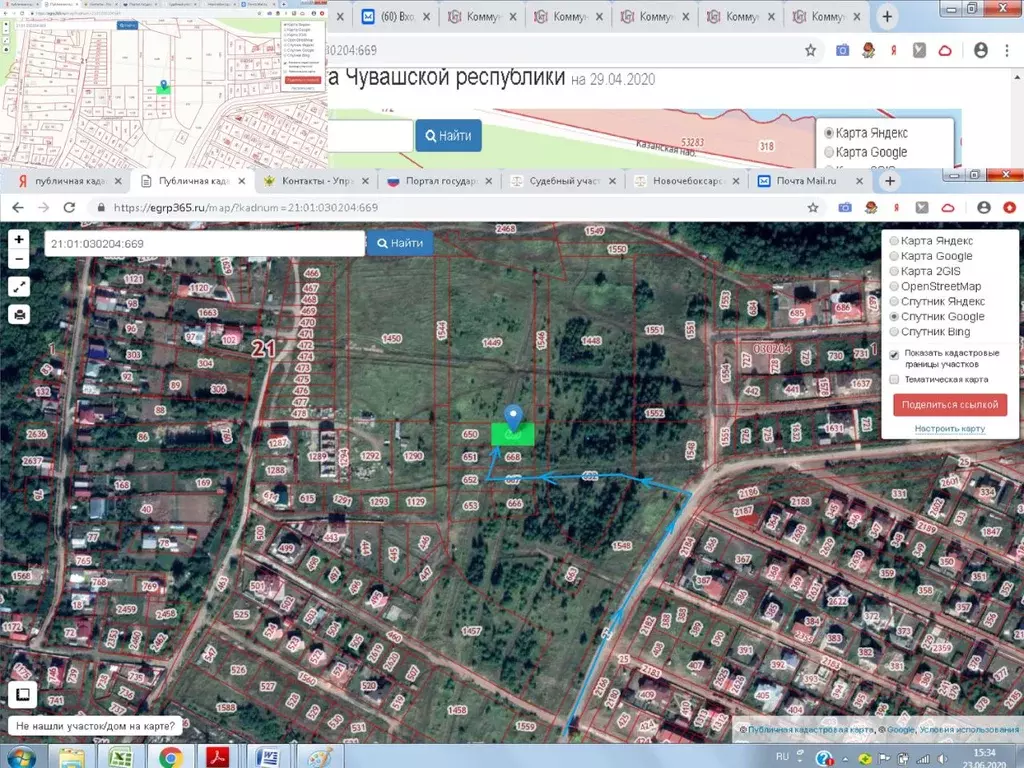Viewport: 1024px width, 768px height.
Task: Zoom in the map with plus button
Action: pos(20,240)
